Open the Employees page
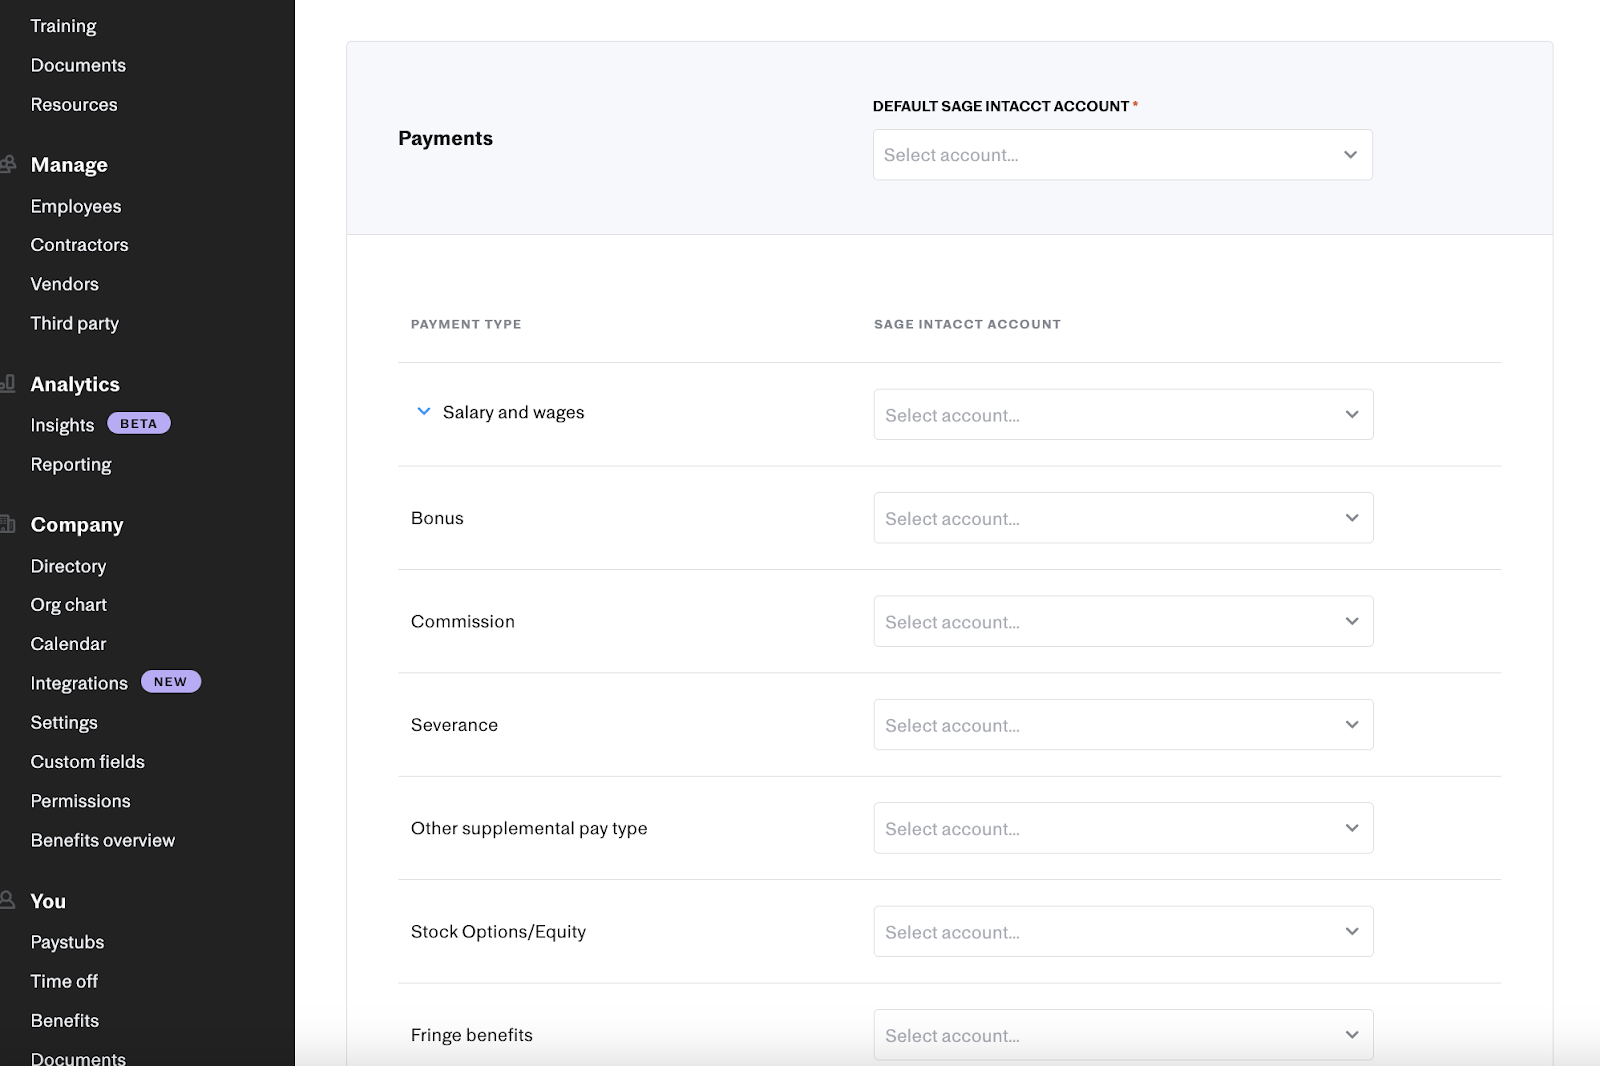1600x1066 pixels. pyautogui.click(x=76, y=206)
